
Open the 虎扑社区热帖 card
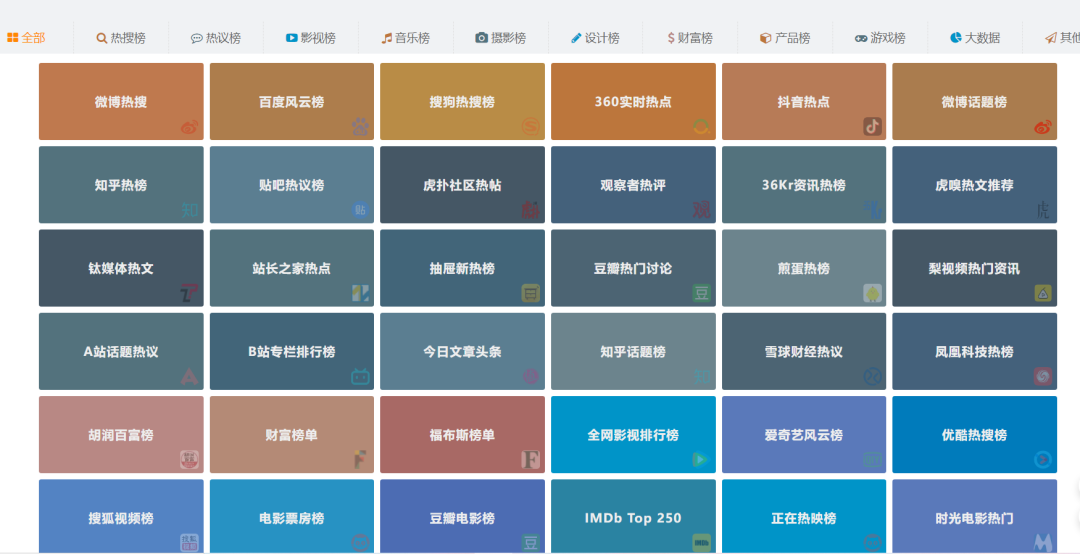tap(462, 185)
